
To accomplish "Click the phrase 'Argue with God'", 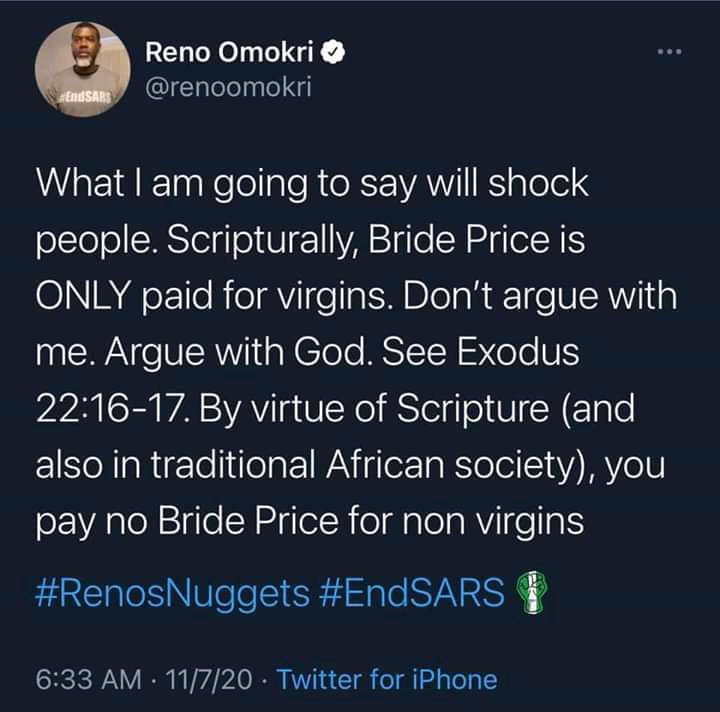I will (236, 353).
